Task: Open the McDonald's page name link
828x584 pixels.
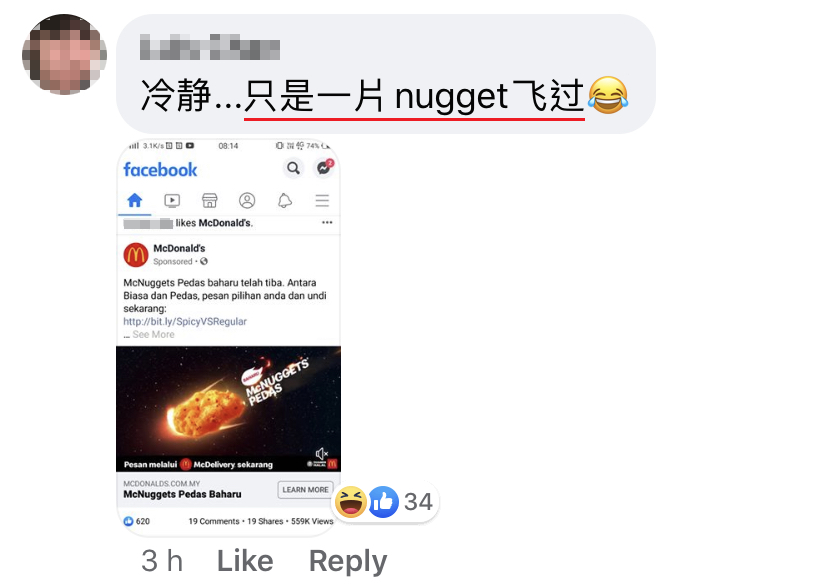Action: 179,248
